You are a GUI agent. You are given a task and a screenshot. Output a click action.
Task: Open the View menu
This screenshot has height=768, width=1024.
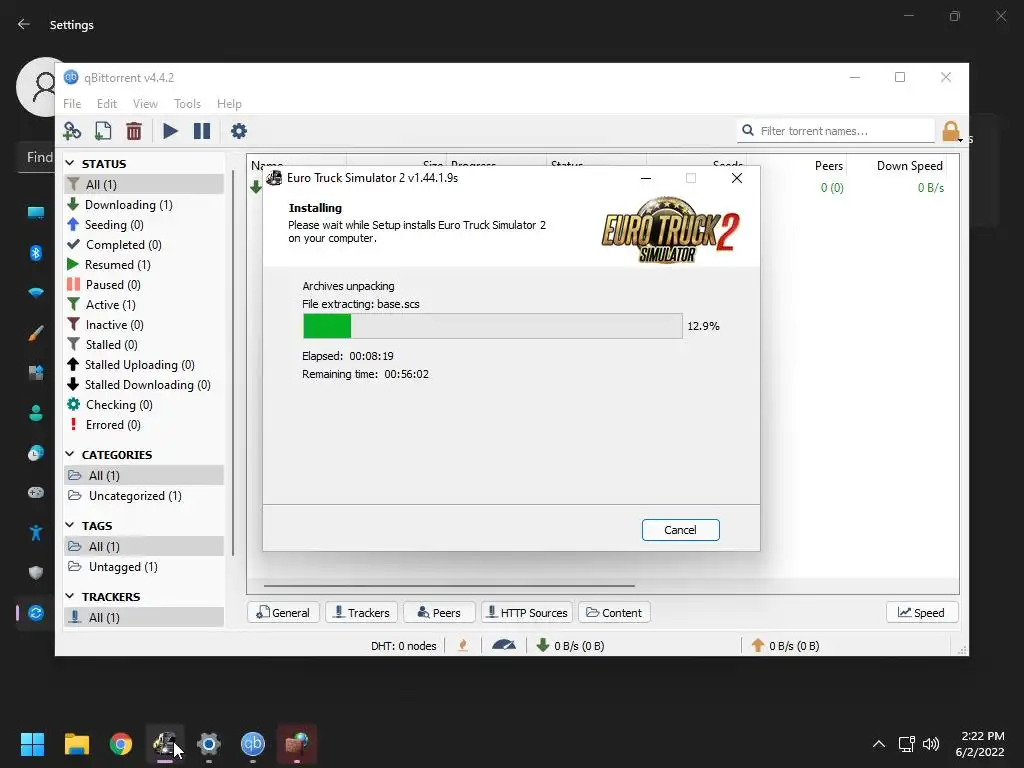(x=145, y=104)
